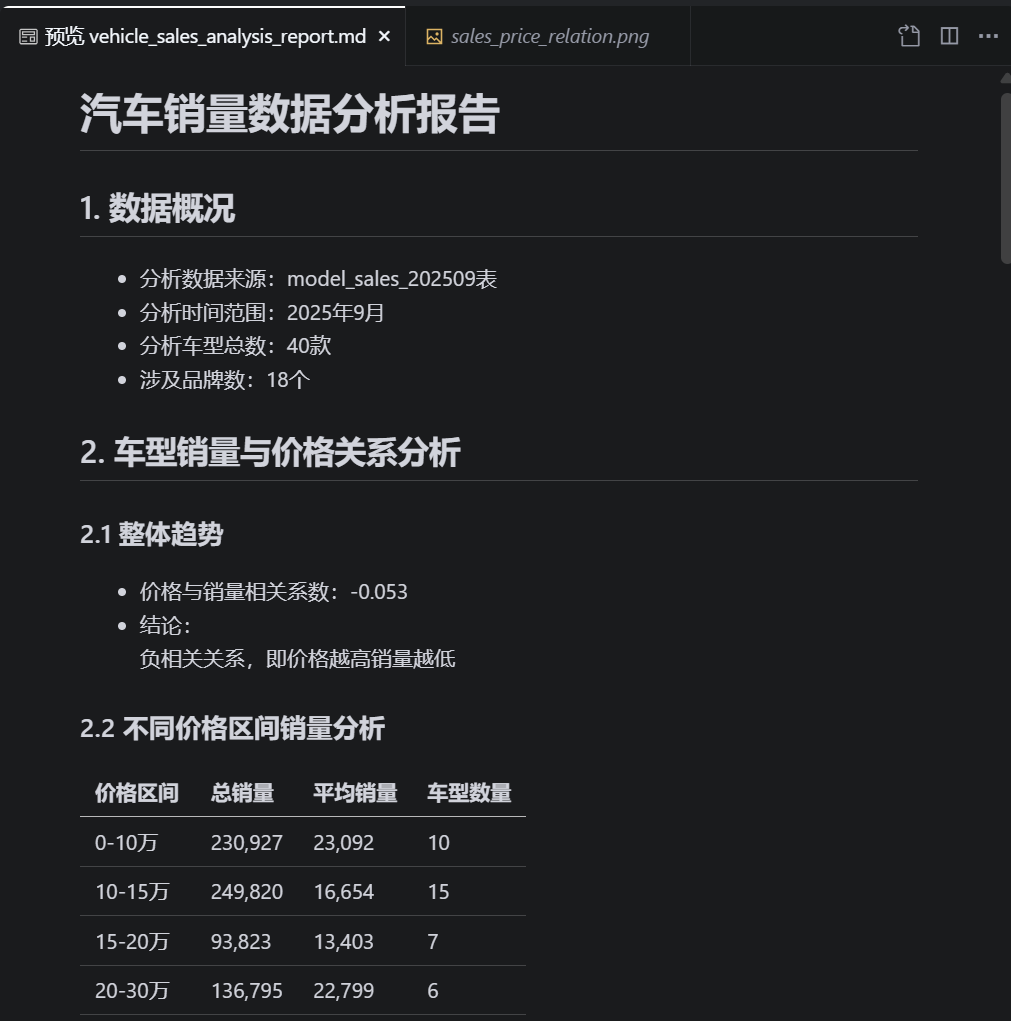Click the heading 汽车销量数据分析报告

click(x=290, y=114)
